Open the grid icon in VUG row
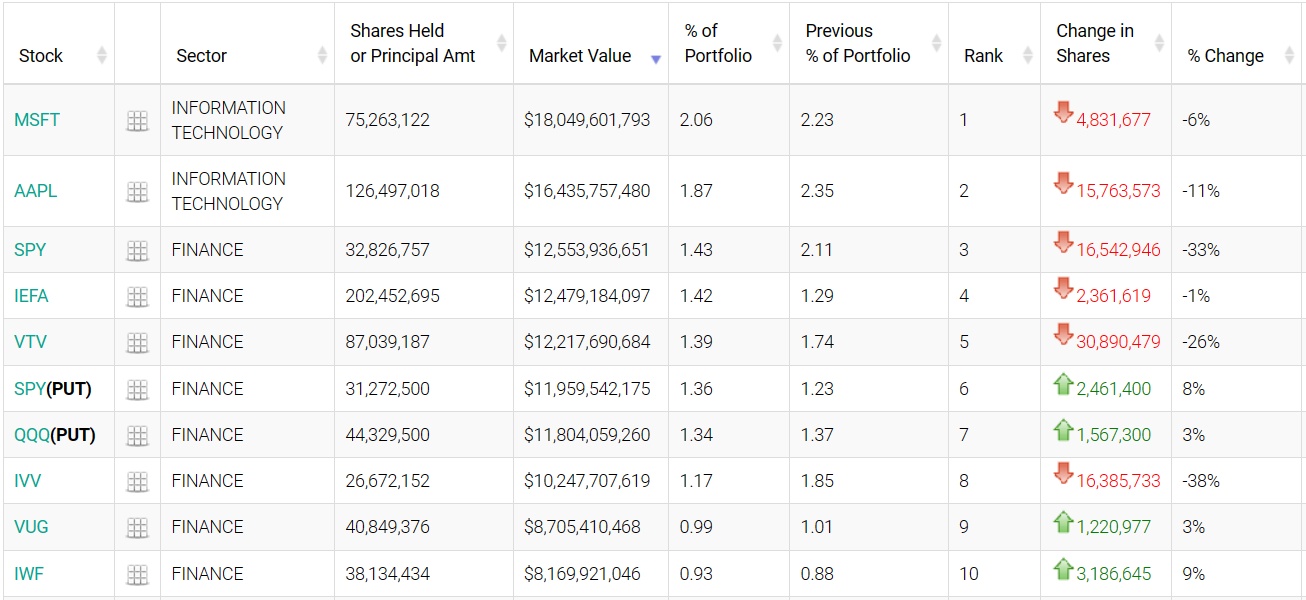The width and height of the screenshot is (1306, 600). [137, 528]
